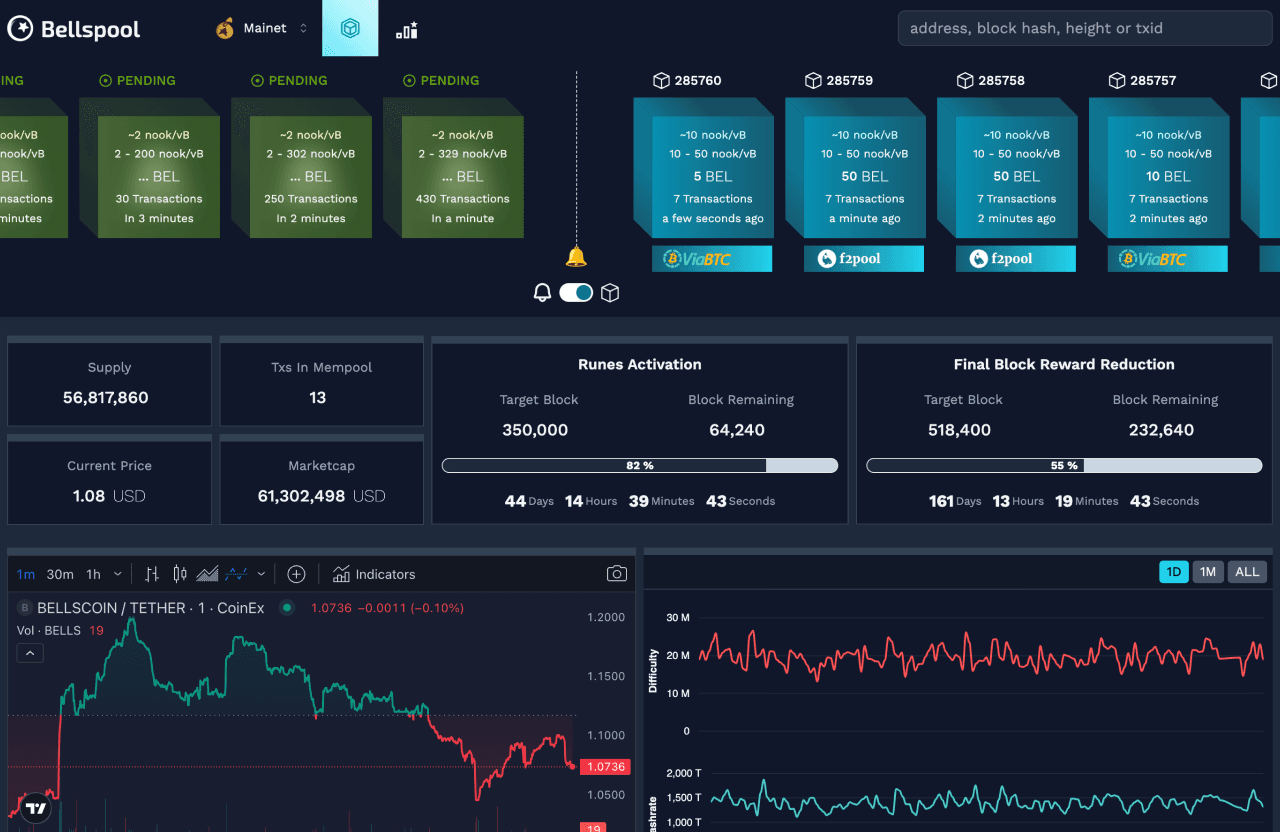Open the bar chart statistics icon
The height and width of the screenshot is (832, 1280).
(407, 30)
